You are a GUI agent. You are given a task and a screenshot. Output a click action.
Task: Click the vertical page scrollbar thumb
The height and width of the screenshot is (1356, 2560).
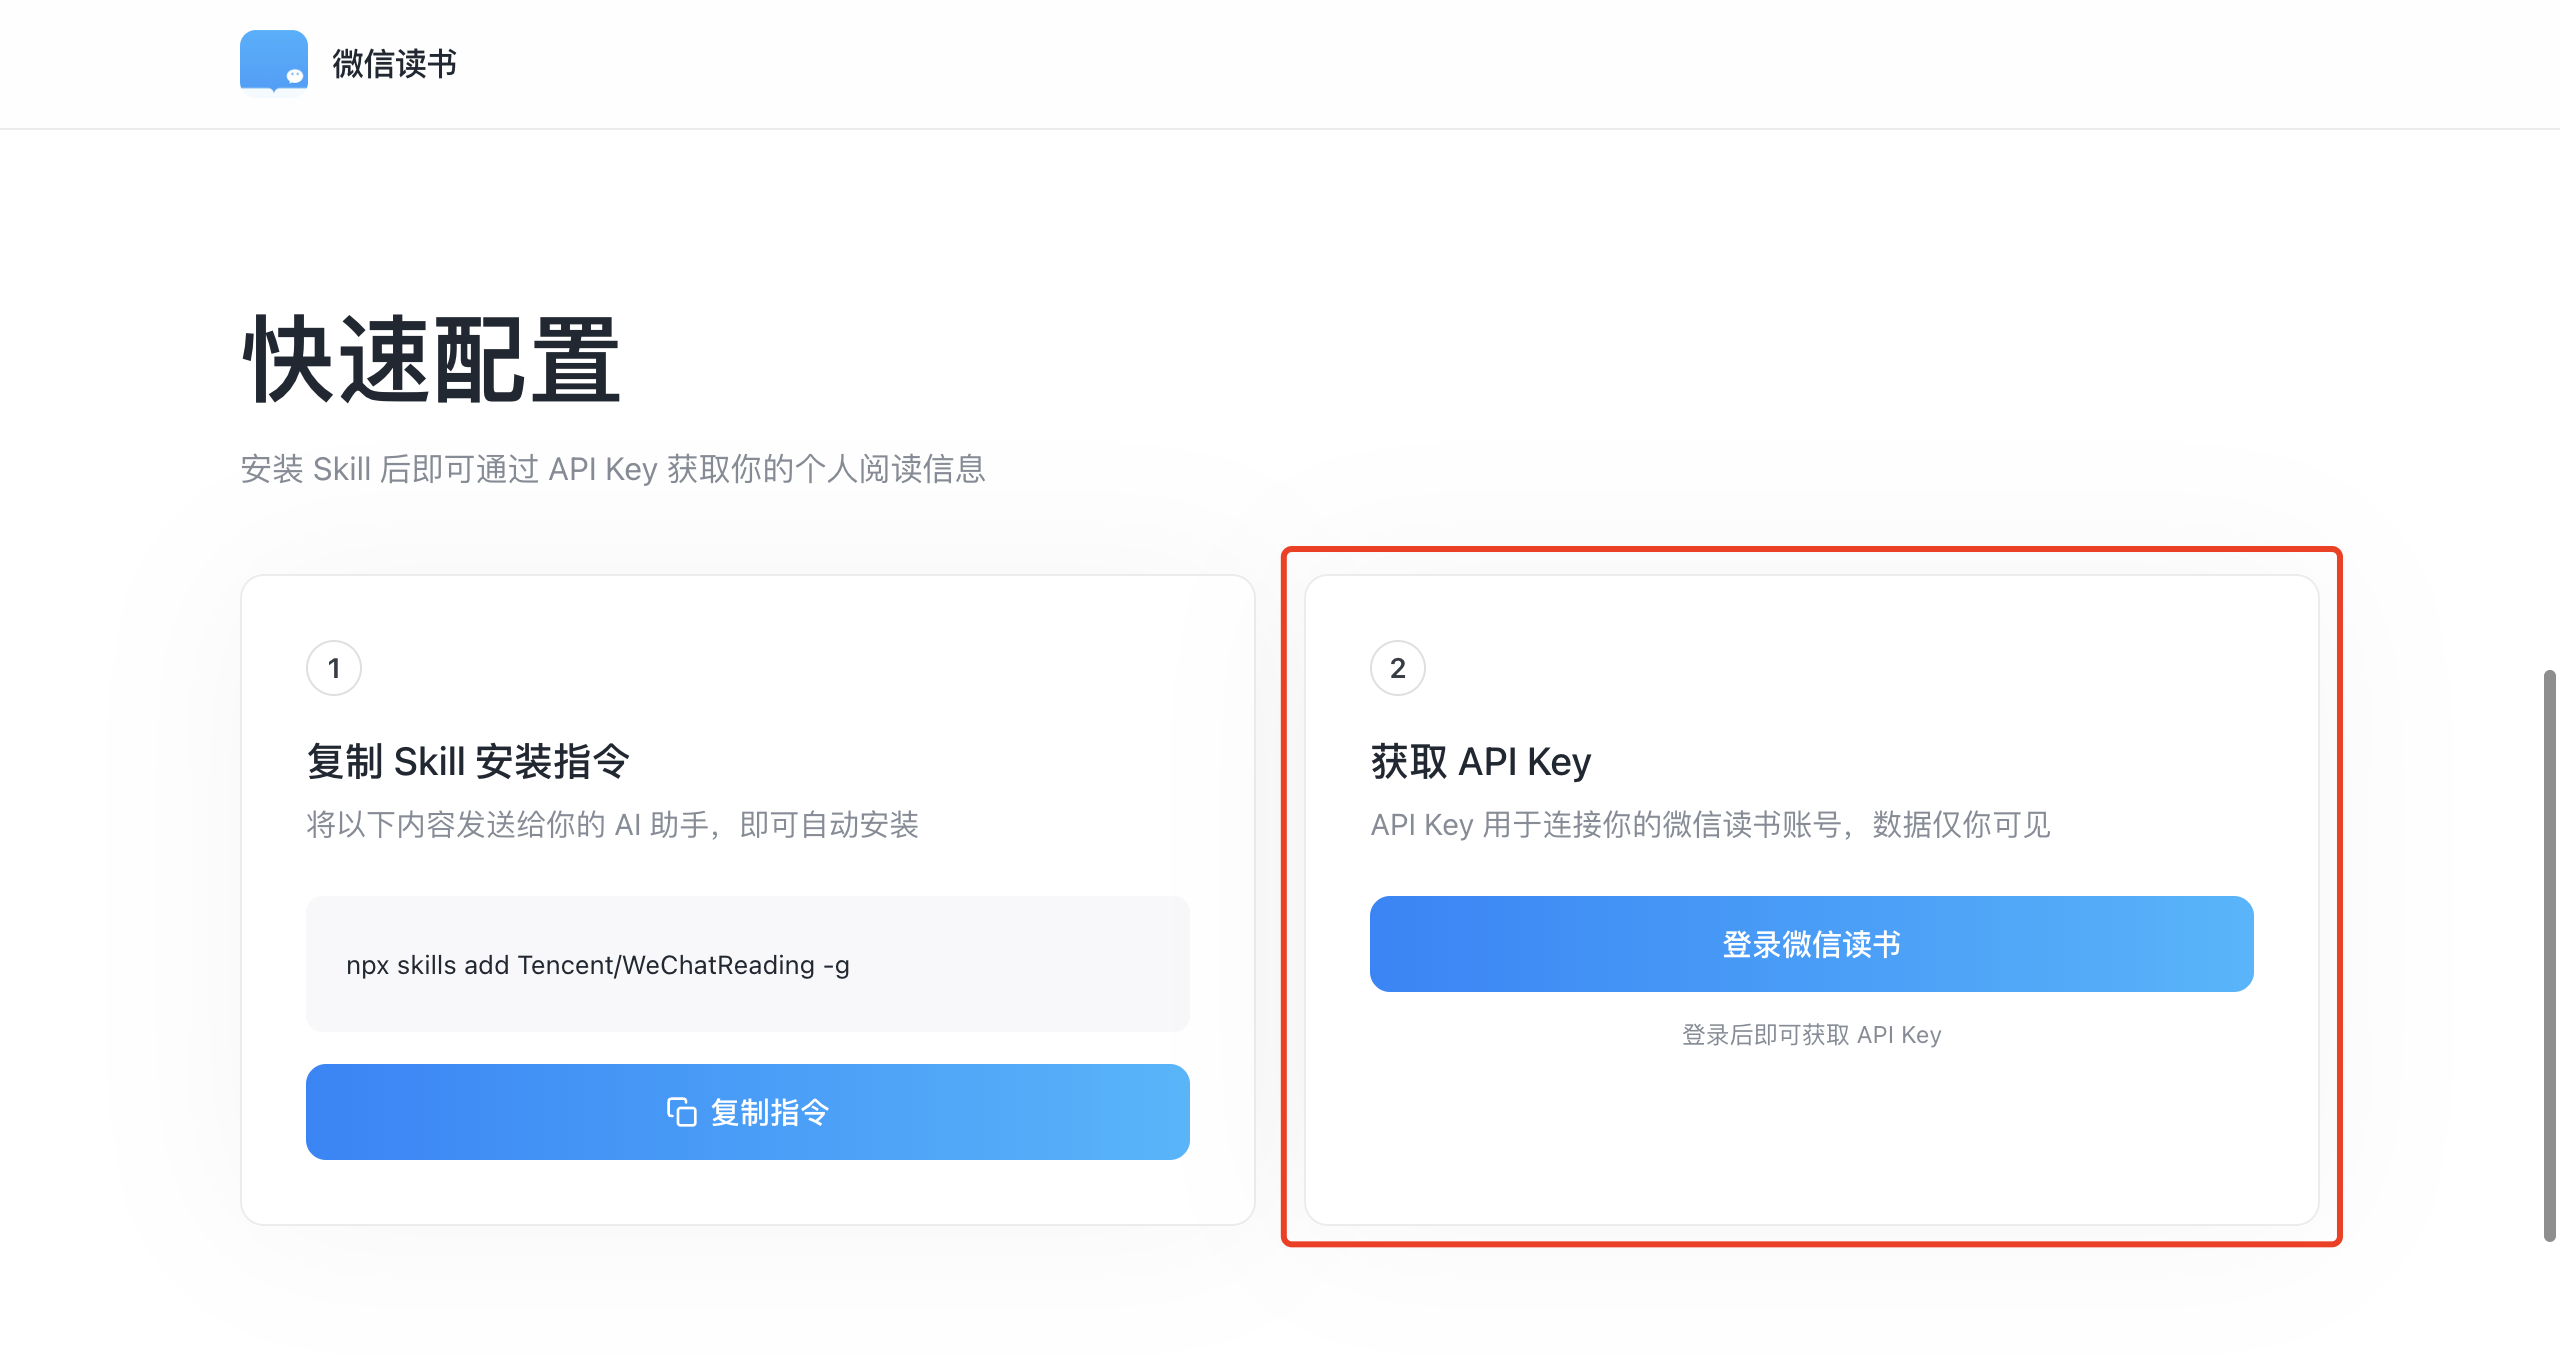pos(2550,956)
